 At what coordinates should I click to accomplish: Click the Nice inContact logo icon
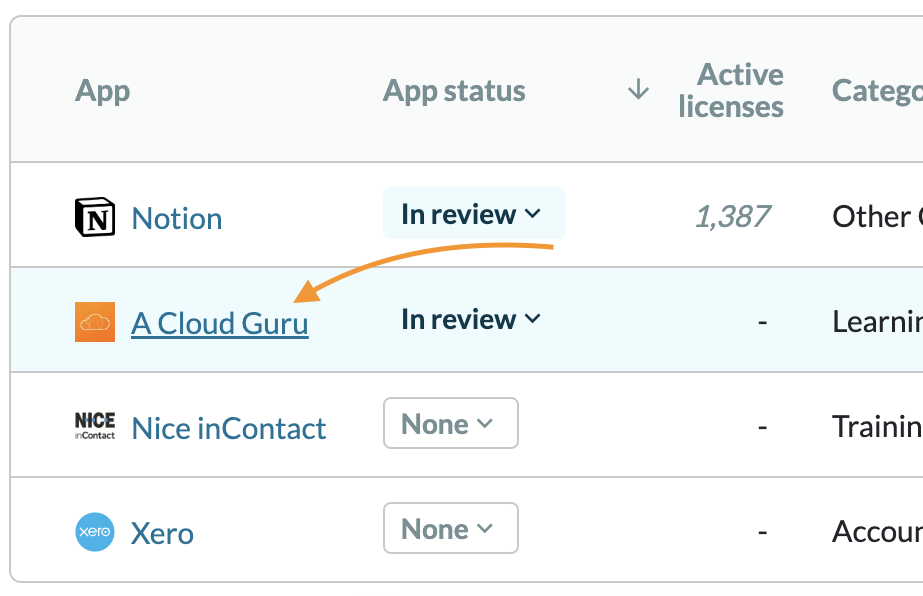point(95,427)
